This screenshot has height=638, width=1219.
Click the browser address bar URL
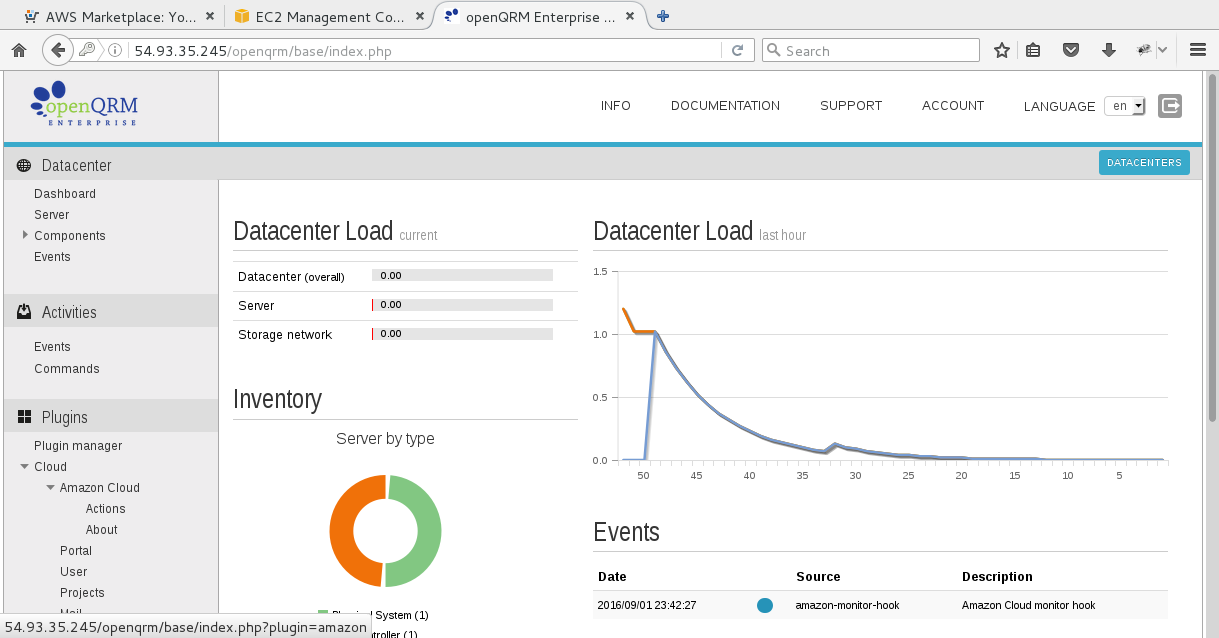click(x=263, y=51)
